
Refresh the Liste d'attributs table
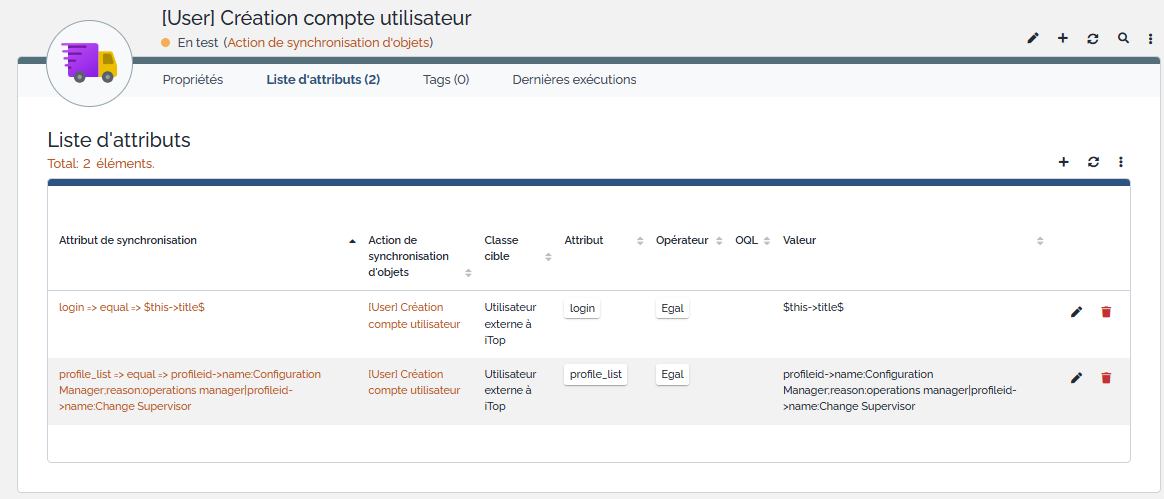tap(1093, 162)
